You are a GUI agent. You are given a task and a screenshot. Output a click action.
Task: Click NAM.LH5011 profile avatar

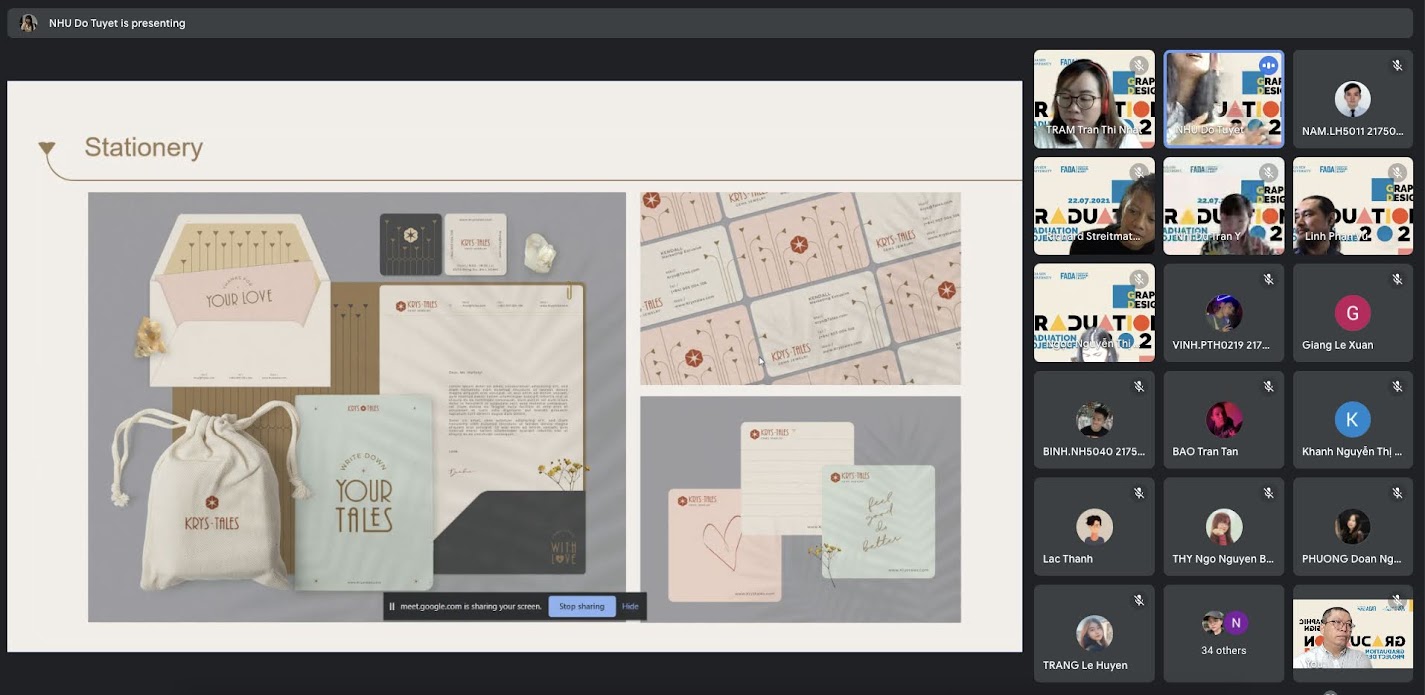(1353, 99)
